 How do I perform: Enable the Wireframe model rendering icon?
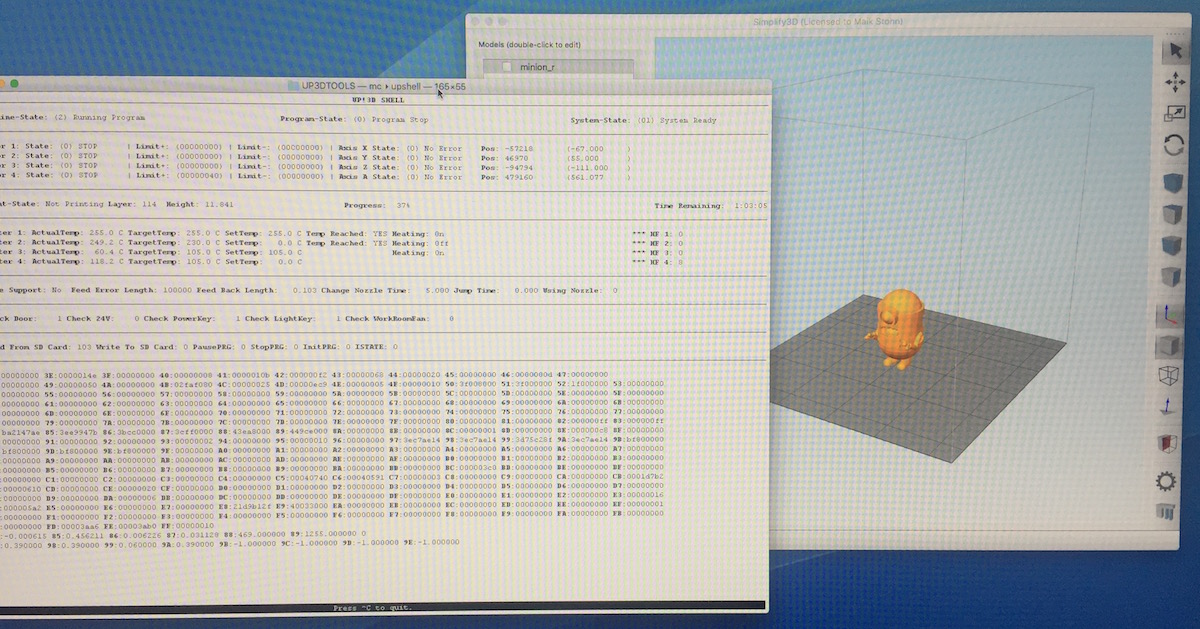pos(1169,376)
